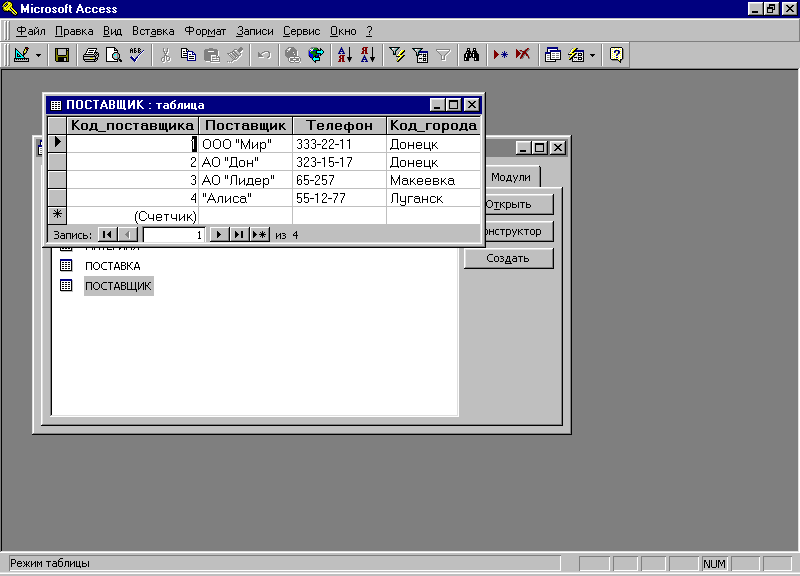Click the Copy icon
Screen dimensions: 800x576
coord(188,55)
